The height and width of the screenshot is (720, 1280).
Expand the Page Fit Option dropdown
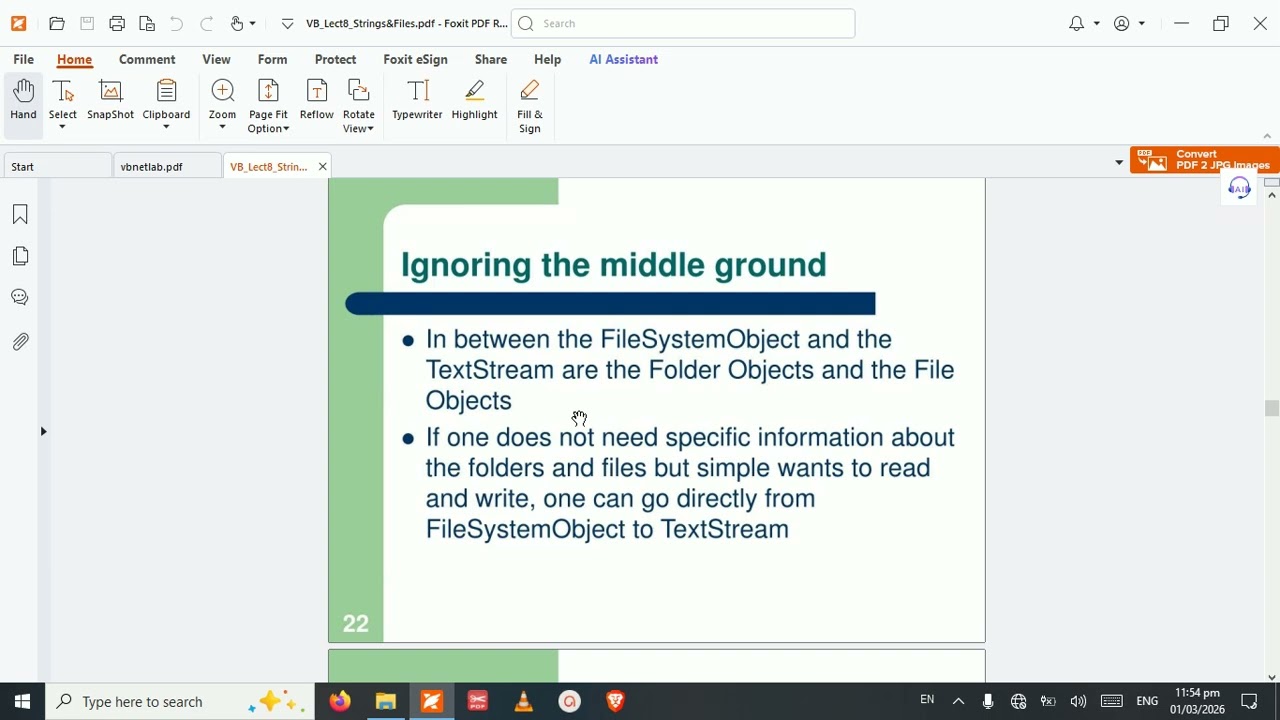click(x=286, y=129)
